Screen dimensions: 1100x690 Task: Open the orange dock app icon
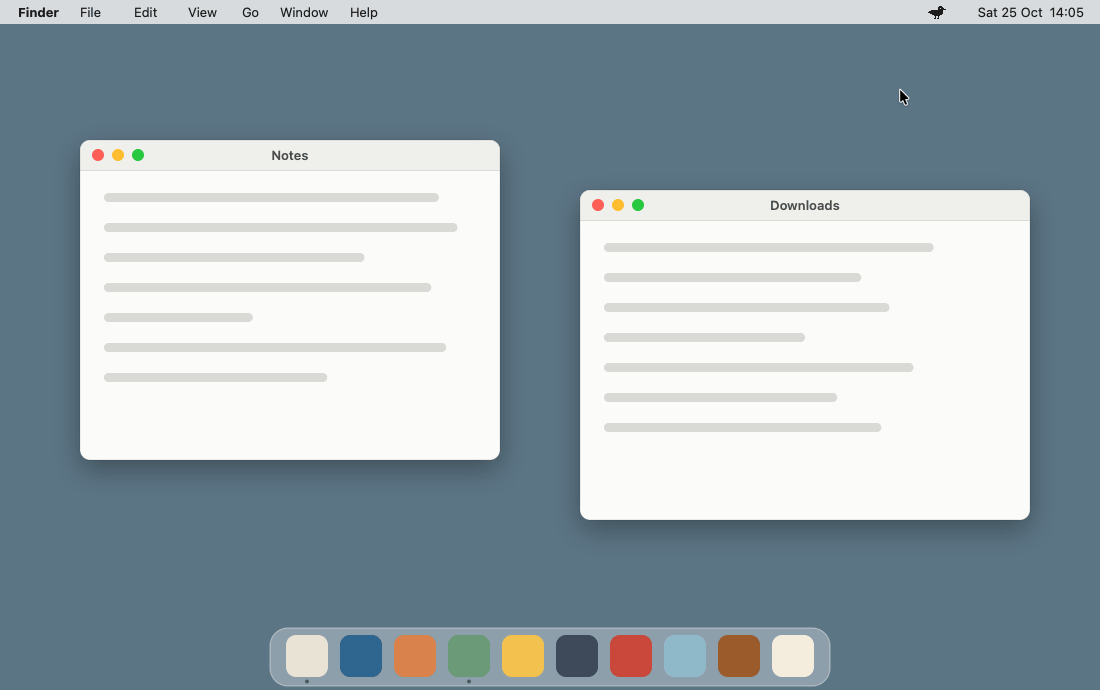(415, 656)
